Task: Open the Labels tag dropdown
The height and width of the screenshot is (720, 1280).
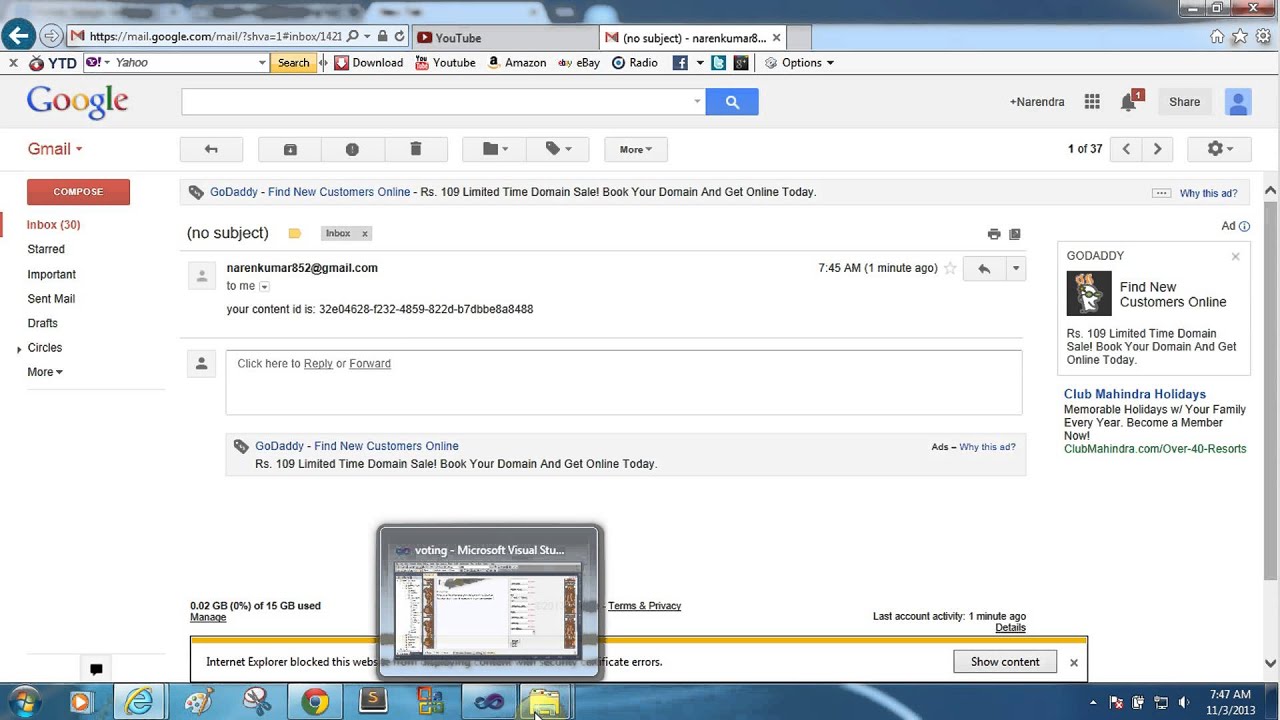Action: (x=558, y=149)
